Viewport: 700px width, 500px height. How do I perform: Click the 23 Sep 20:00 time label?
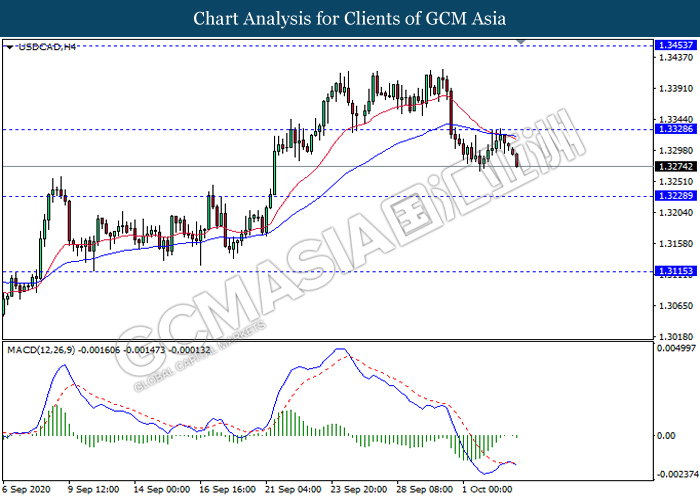coord(359,490)
